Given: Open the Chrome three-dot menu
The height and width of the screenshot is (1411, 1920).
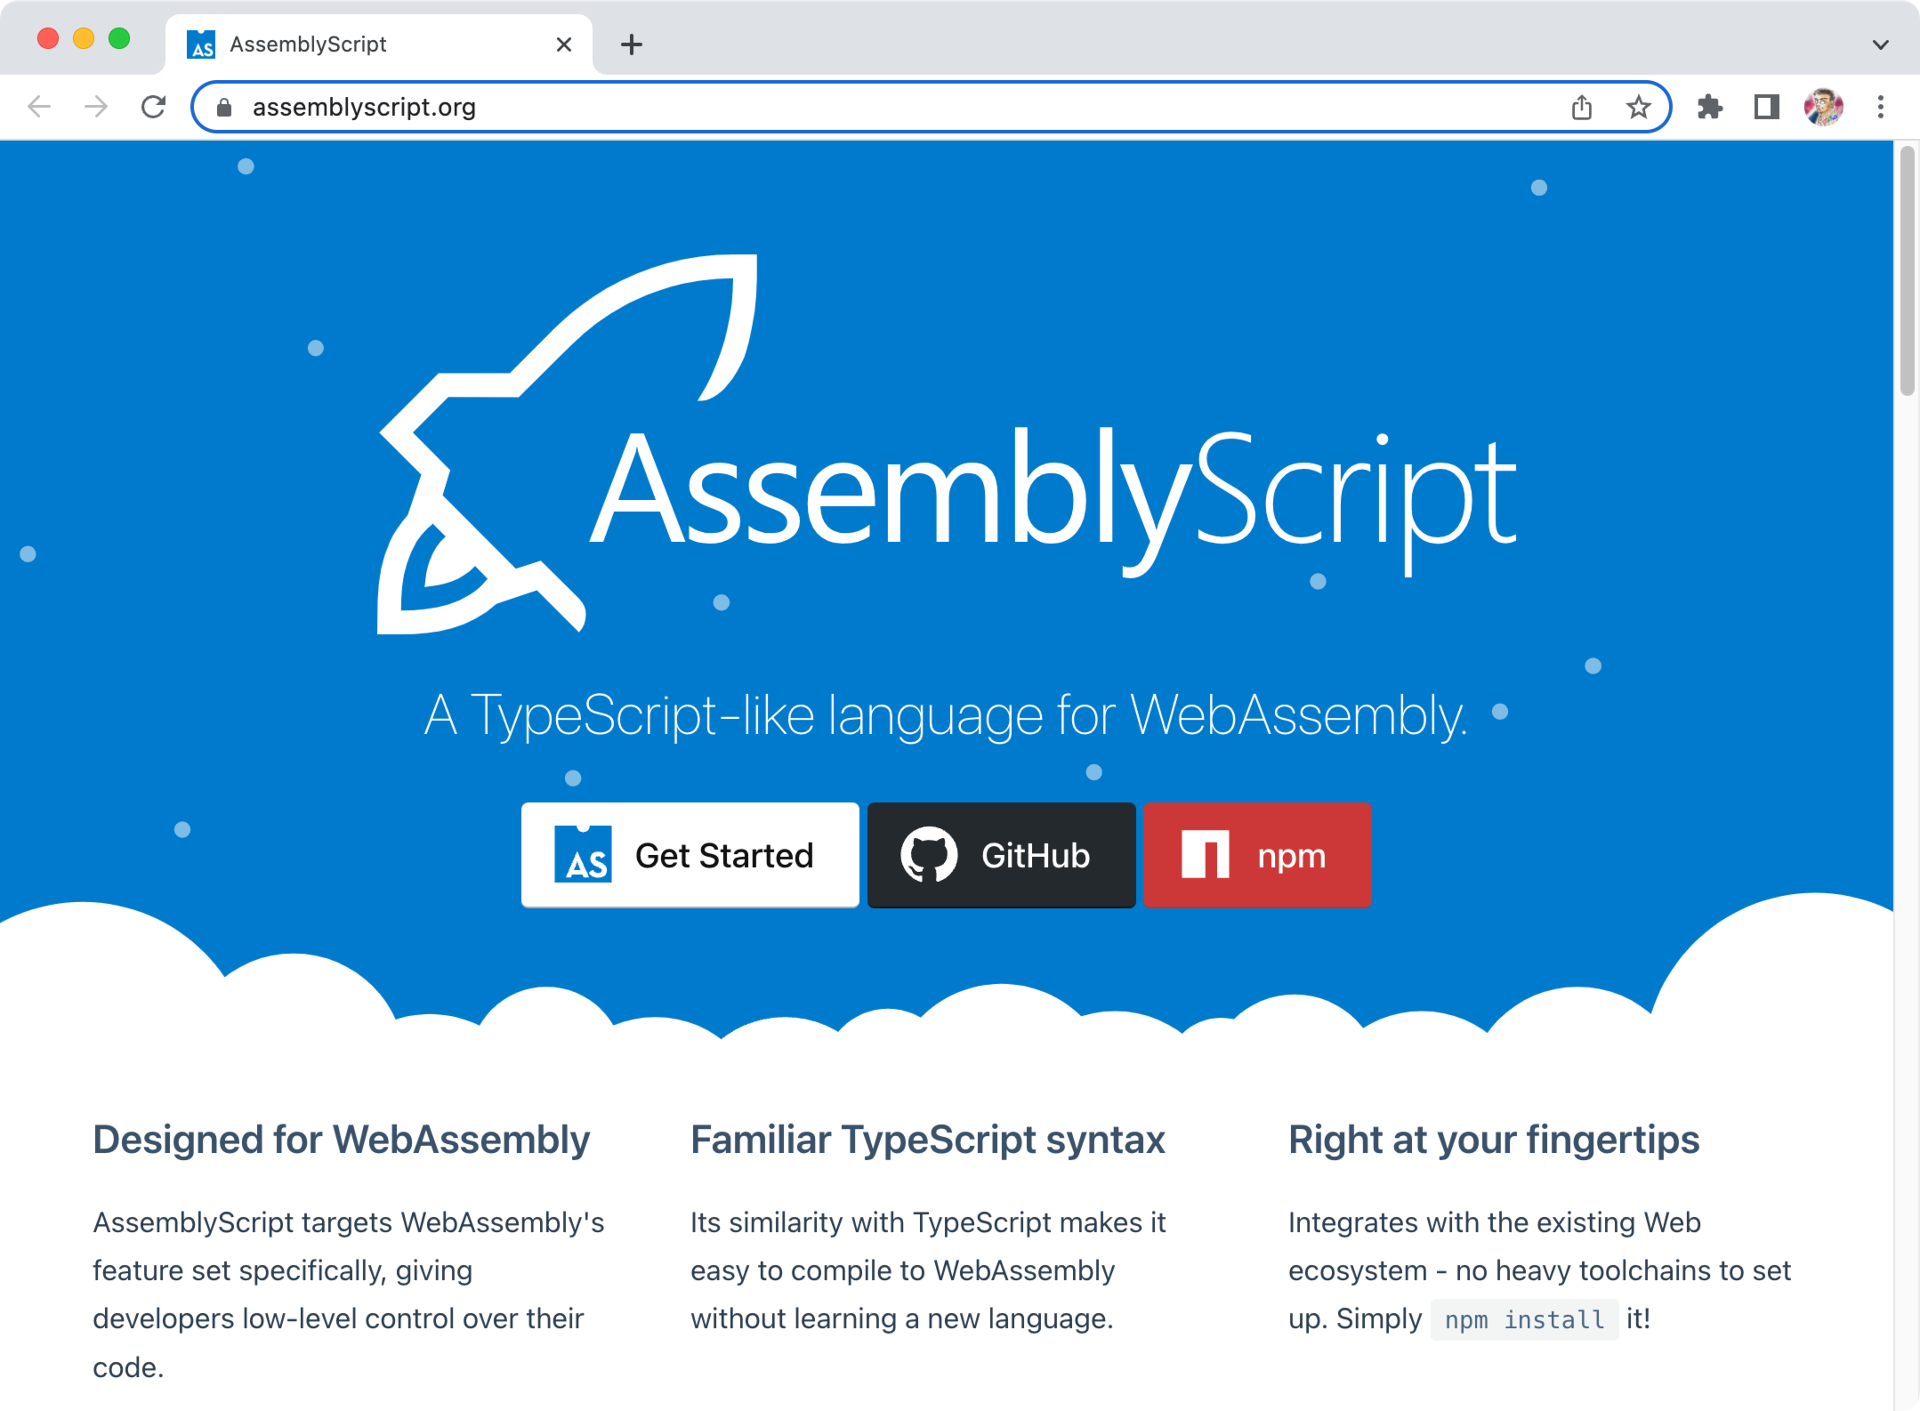Looking at the screenshot, I should coord(1880,107).
